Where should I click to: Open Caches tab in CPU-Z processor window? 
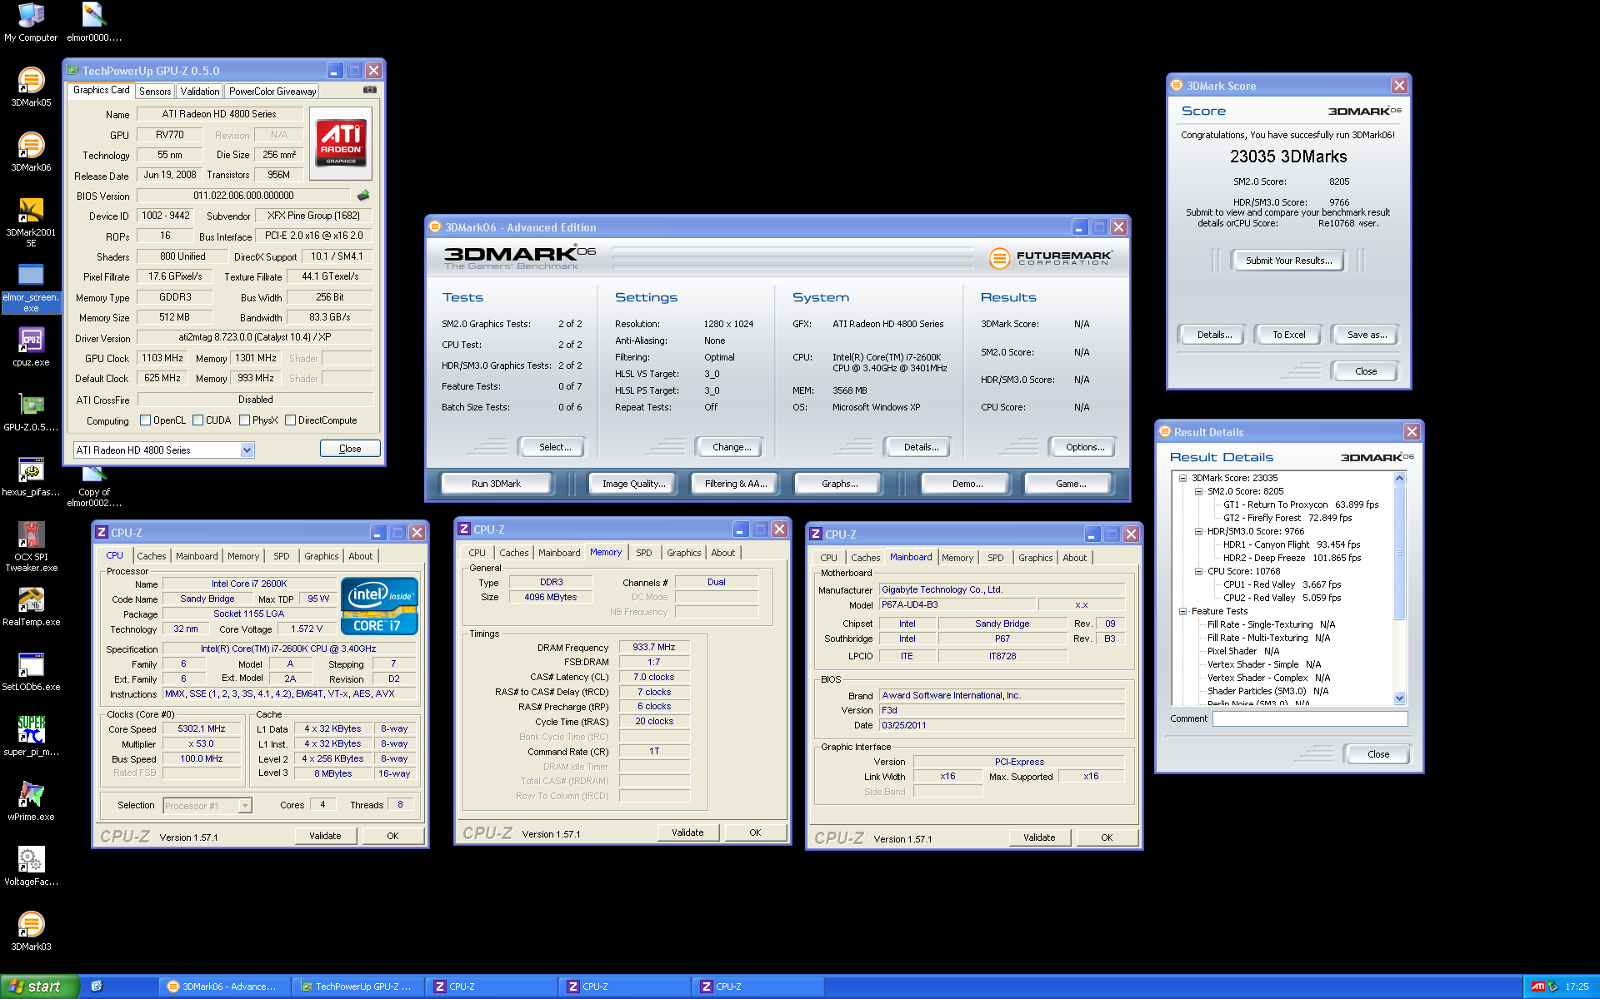point(151,556)
